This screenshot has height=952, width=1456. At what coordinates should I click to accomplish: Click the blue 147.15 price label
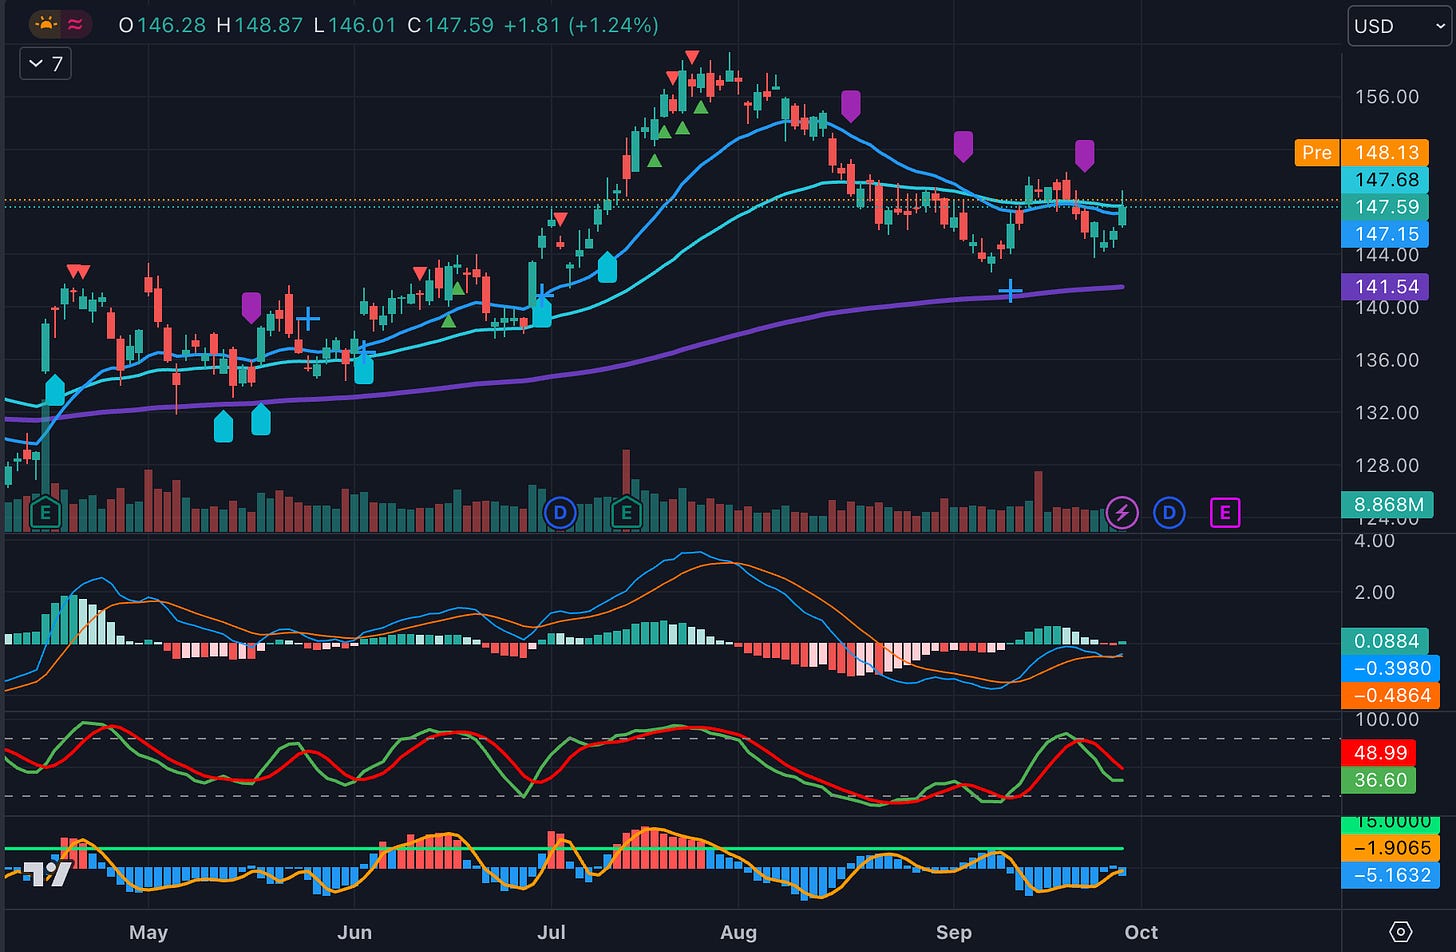pos(1385,234)
